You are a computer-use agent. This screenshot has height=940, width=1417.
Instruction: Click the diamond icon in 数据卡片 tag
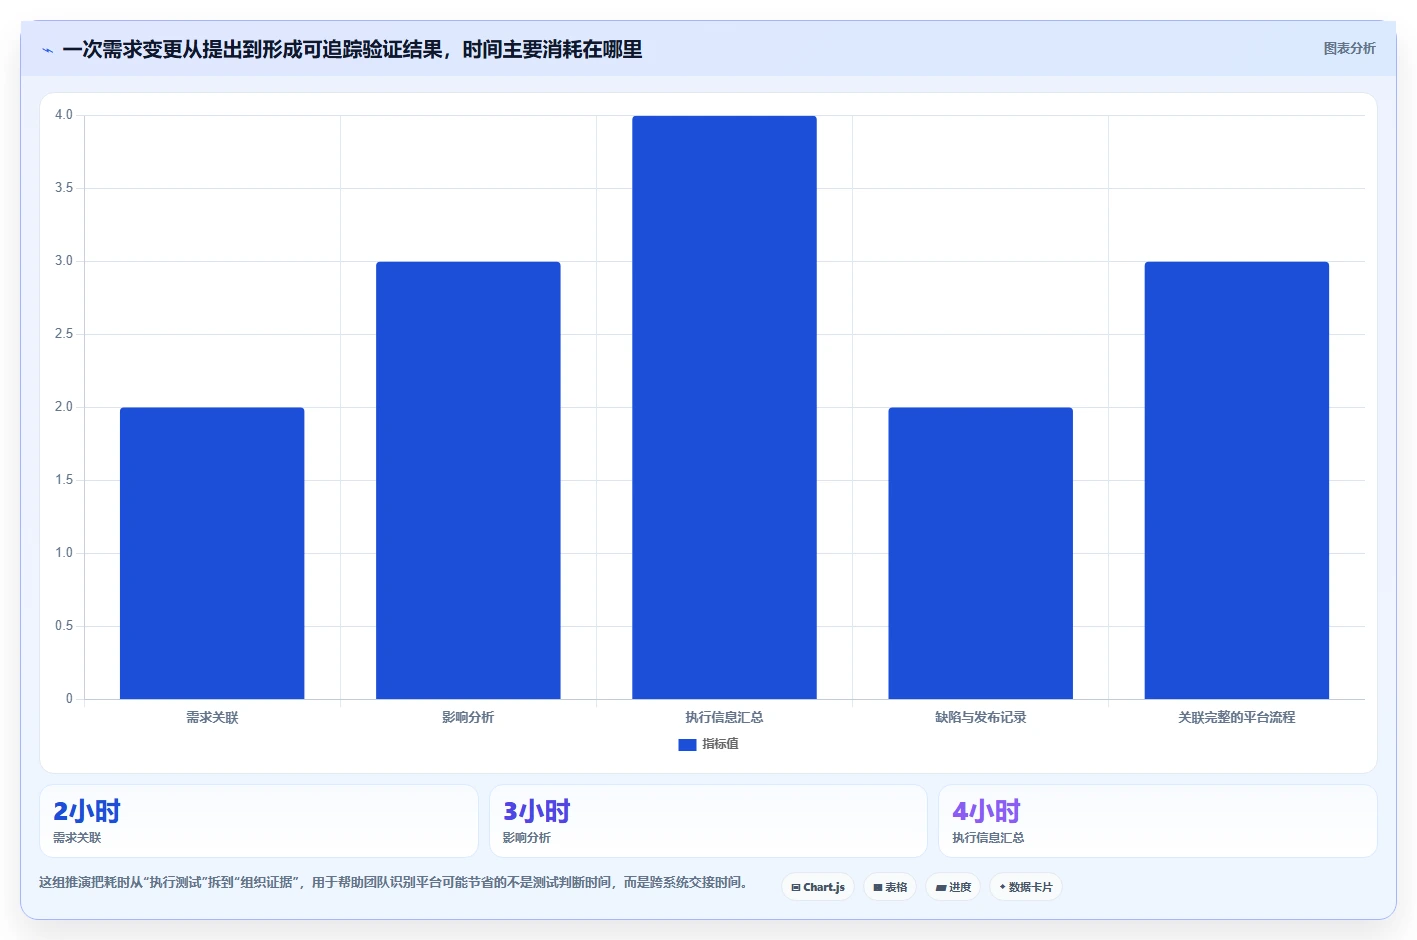tap(1002, 887)
